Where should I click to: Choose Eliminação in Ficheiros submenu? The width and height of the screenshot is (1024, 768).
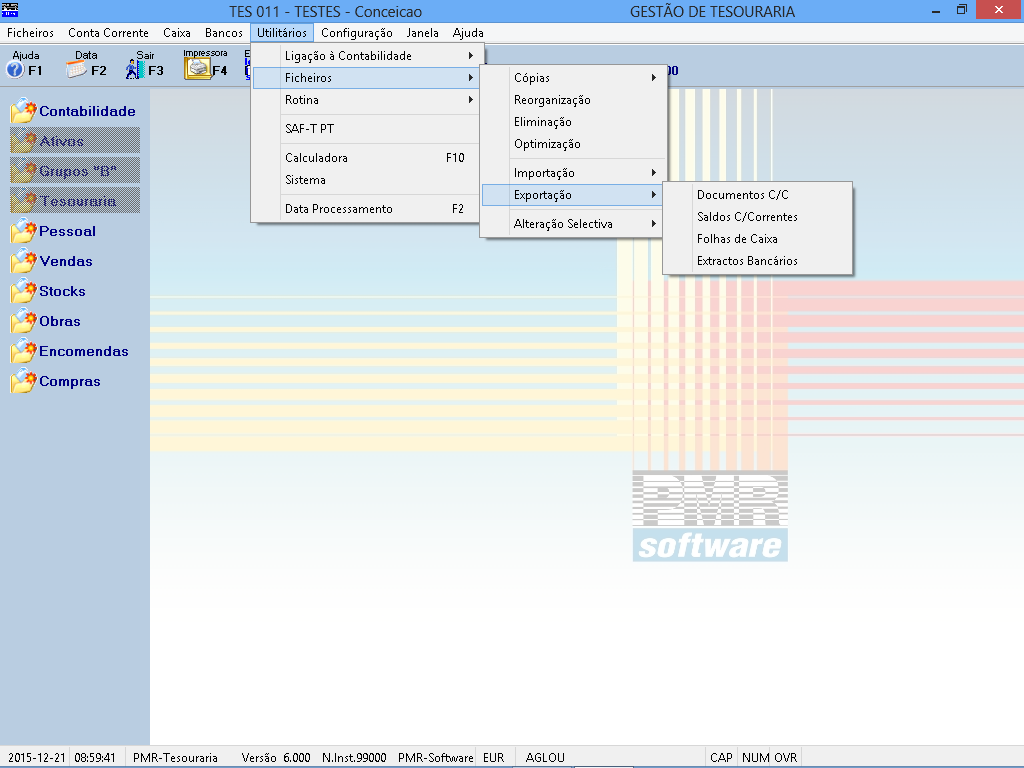[x=573, y=122]
